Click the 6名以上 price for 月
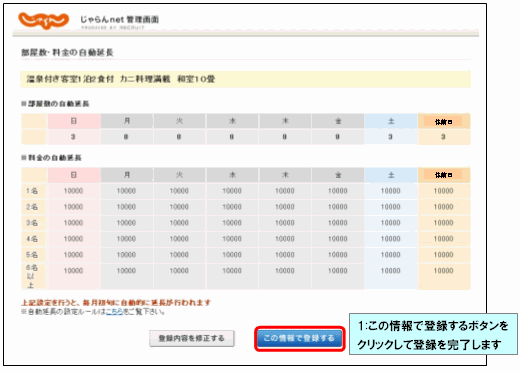The height and width of the screenshot is (371, 520). click(x=126, y=271)
